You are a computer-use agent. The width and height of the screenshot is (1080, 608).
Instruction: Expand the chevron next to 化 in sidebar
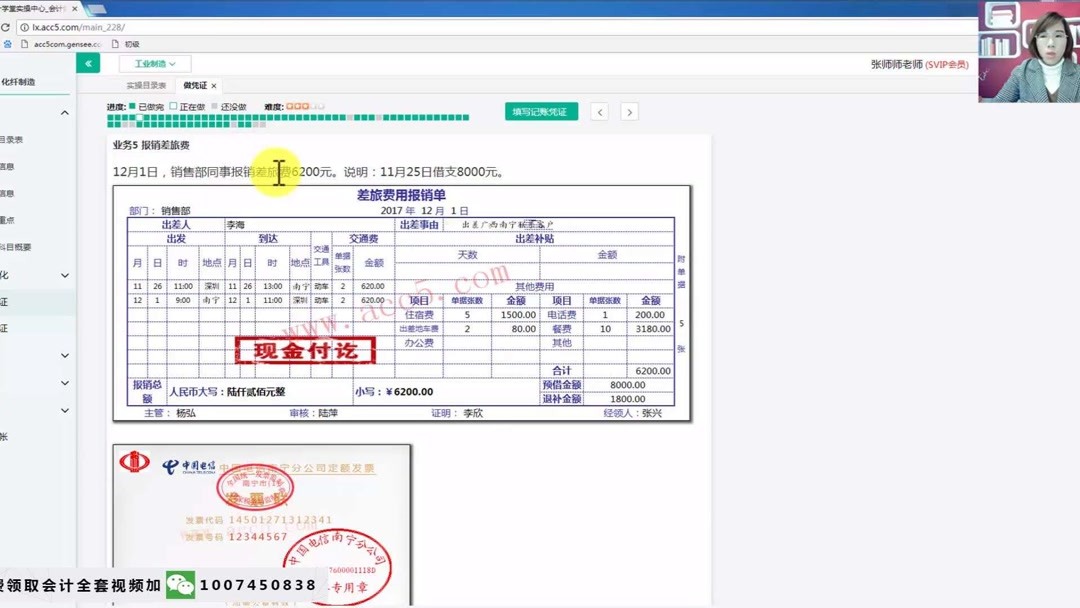tap(66, 274)
